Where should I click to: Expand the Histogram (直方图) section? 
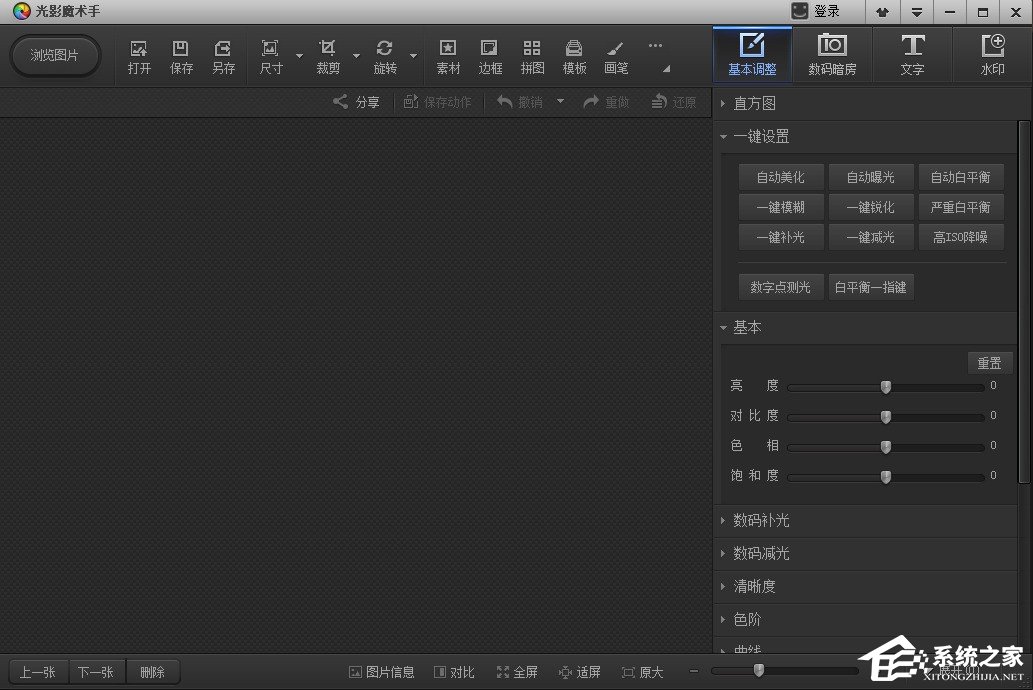(753, 103)
